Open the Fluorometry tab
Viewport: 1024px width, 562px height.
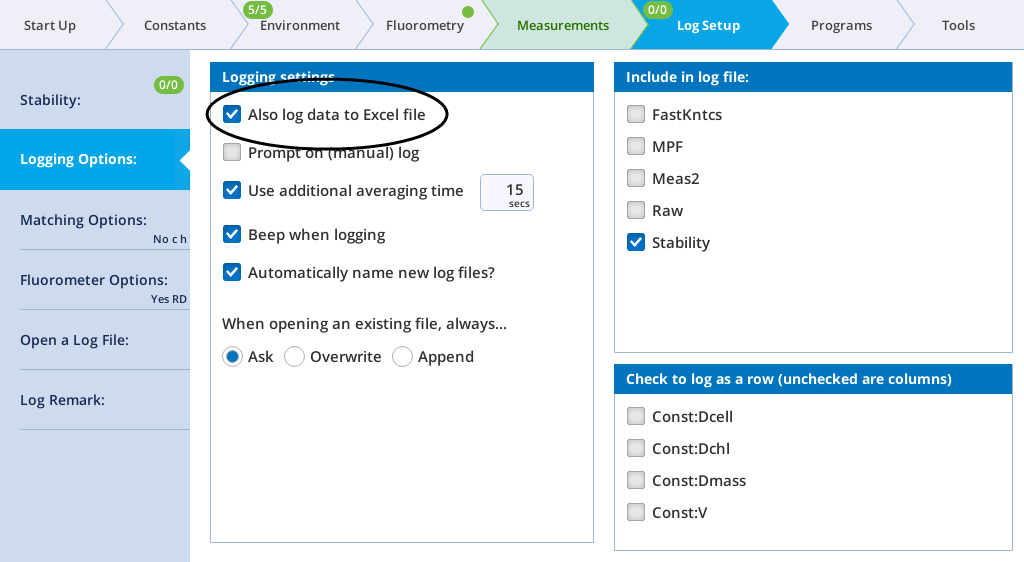424,25
